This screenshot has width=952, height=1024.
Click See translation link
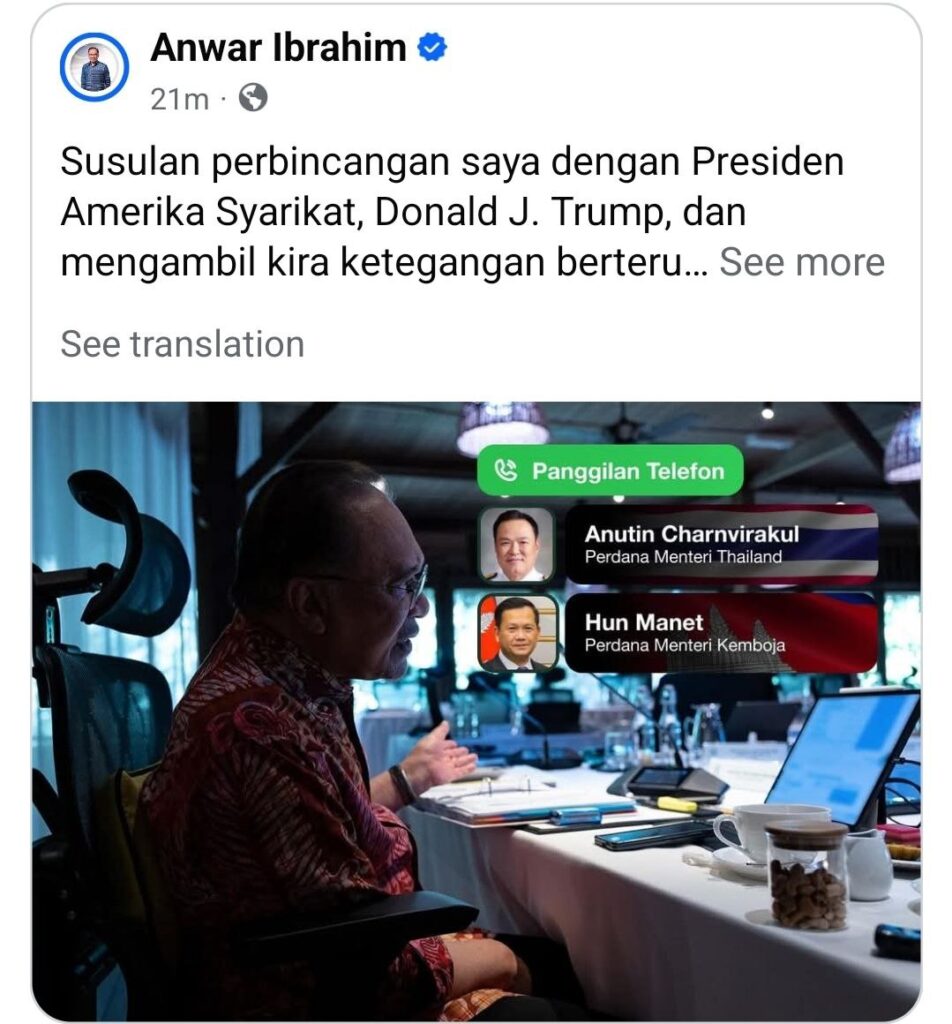[x=183, y=344]
